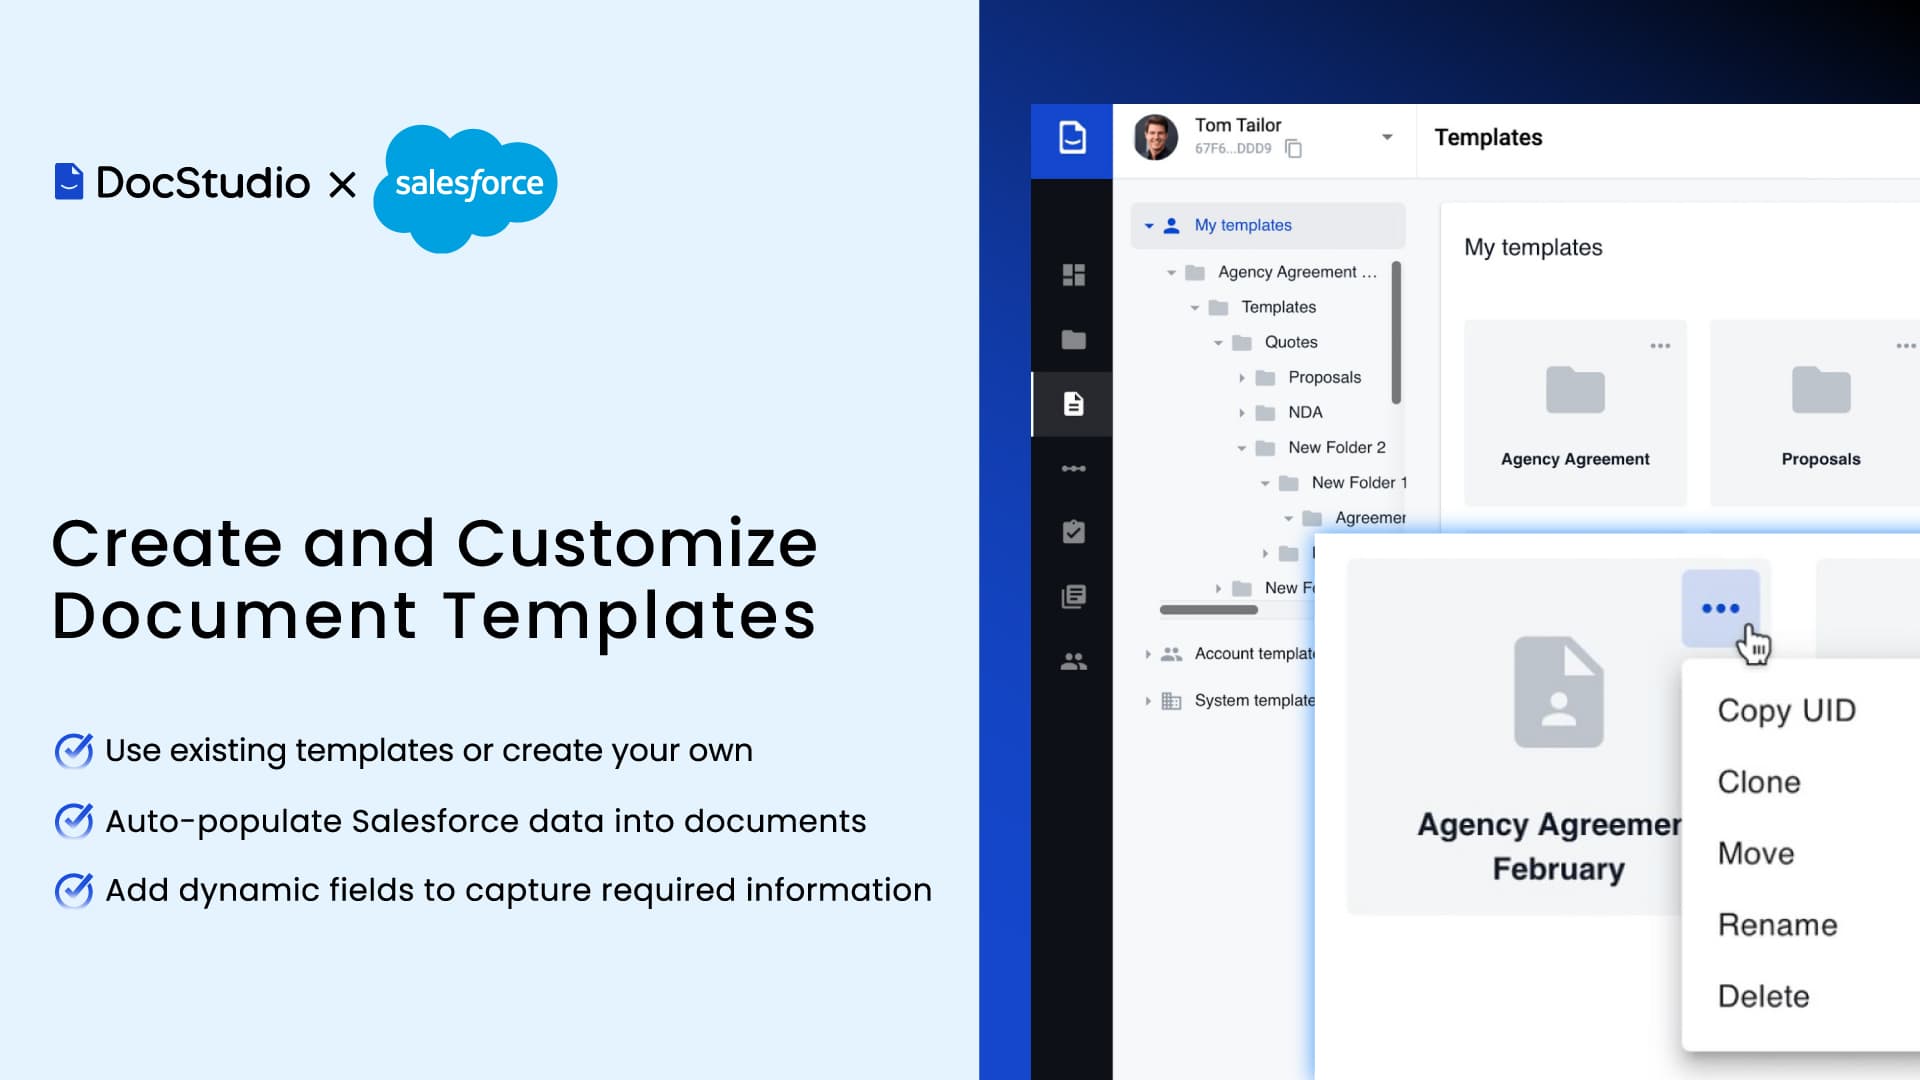Click Tom Tailor's profile avatar
Viewport: 1920px width, 1080px height.
click(1155, 137)
